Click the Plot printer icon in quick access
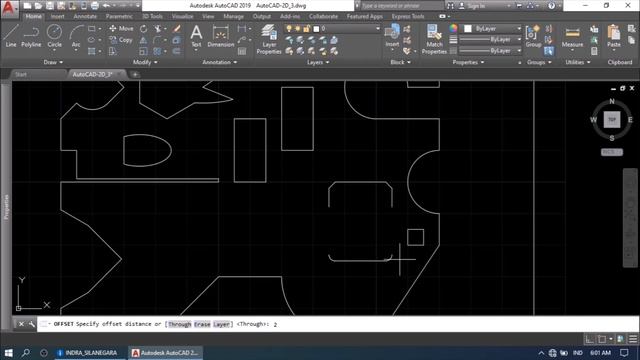 click(x=95, y=6)
